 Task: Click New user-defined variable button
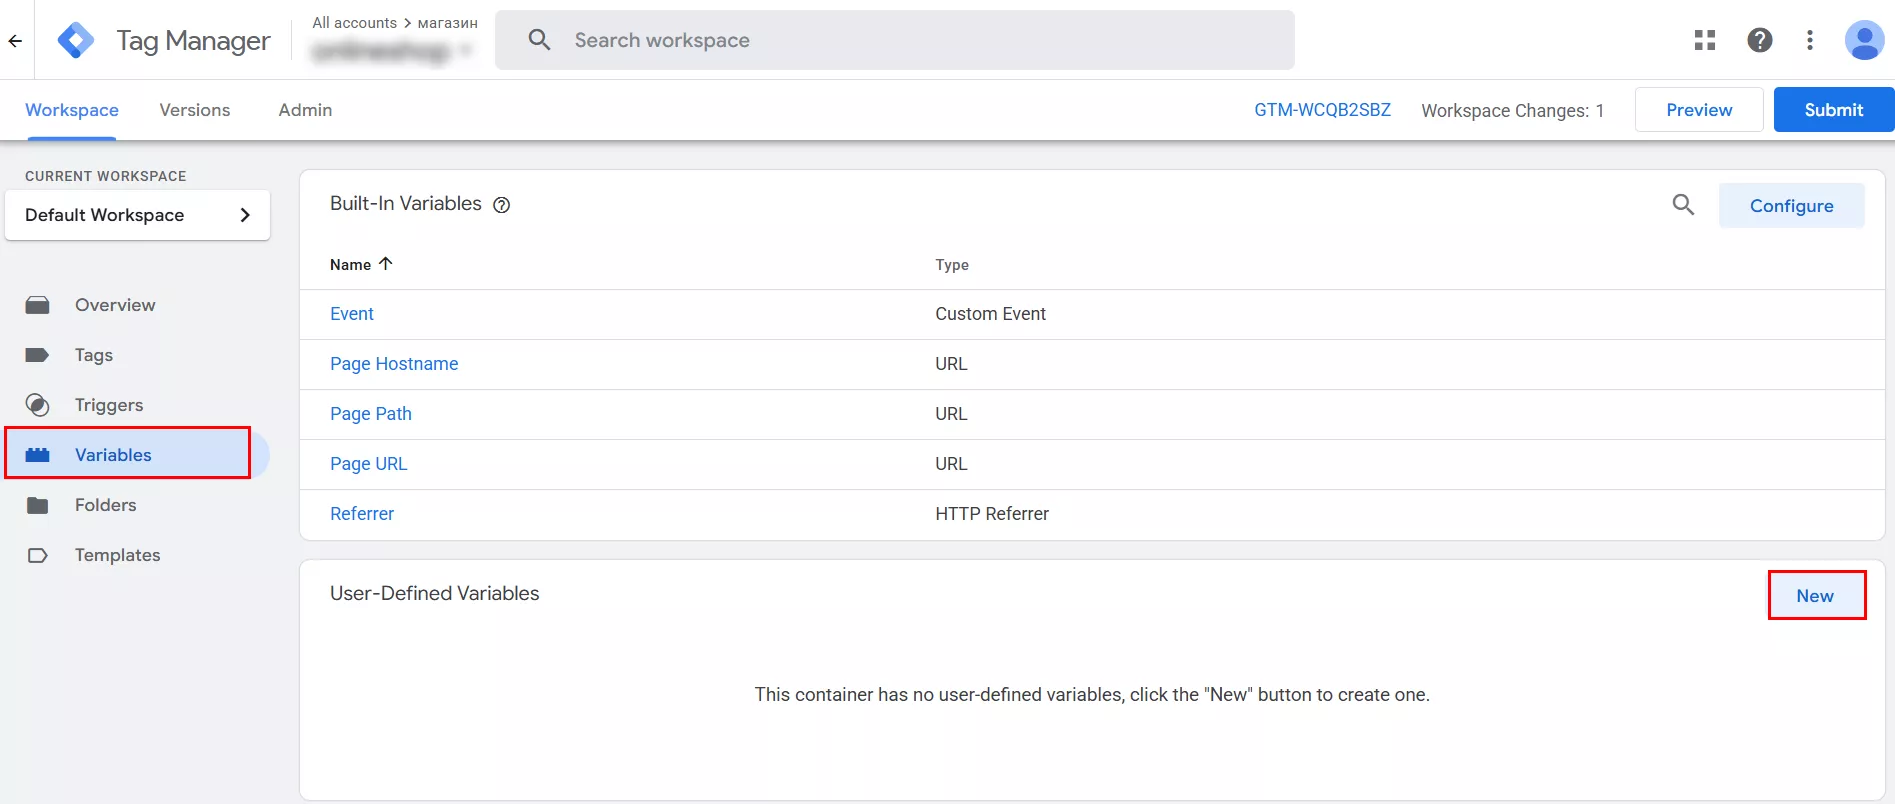(x=1815, y=596)
